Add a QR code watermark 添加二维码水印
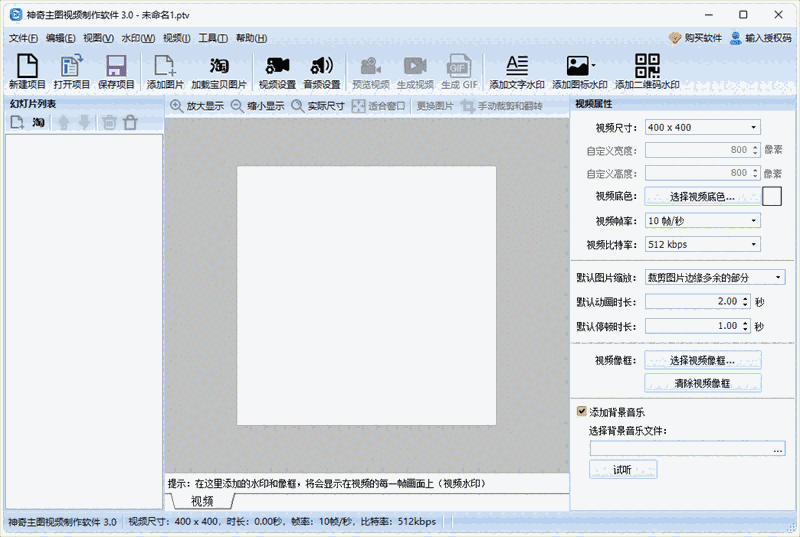 point(647,71)
